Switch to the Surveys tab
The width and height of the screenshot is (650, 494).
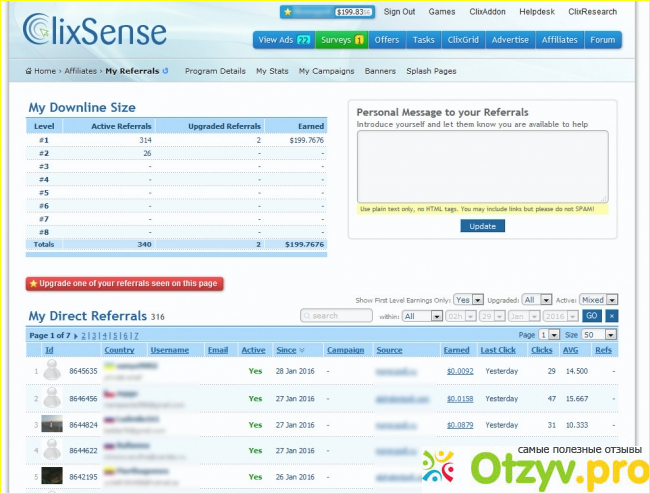pos(343,40)
